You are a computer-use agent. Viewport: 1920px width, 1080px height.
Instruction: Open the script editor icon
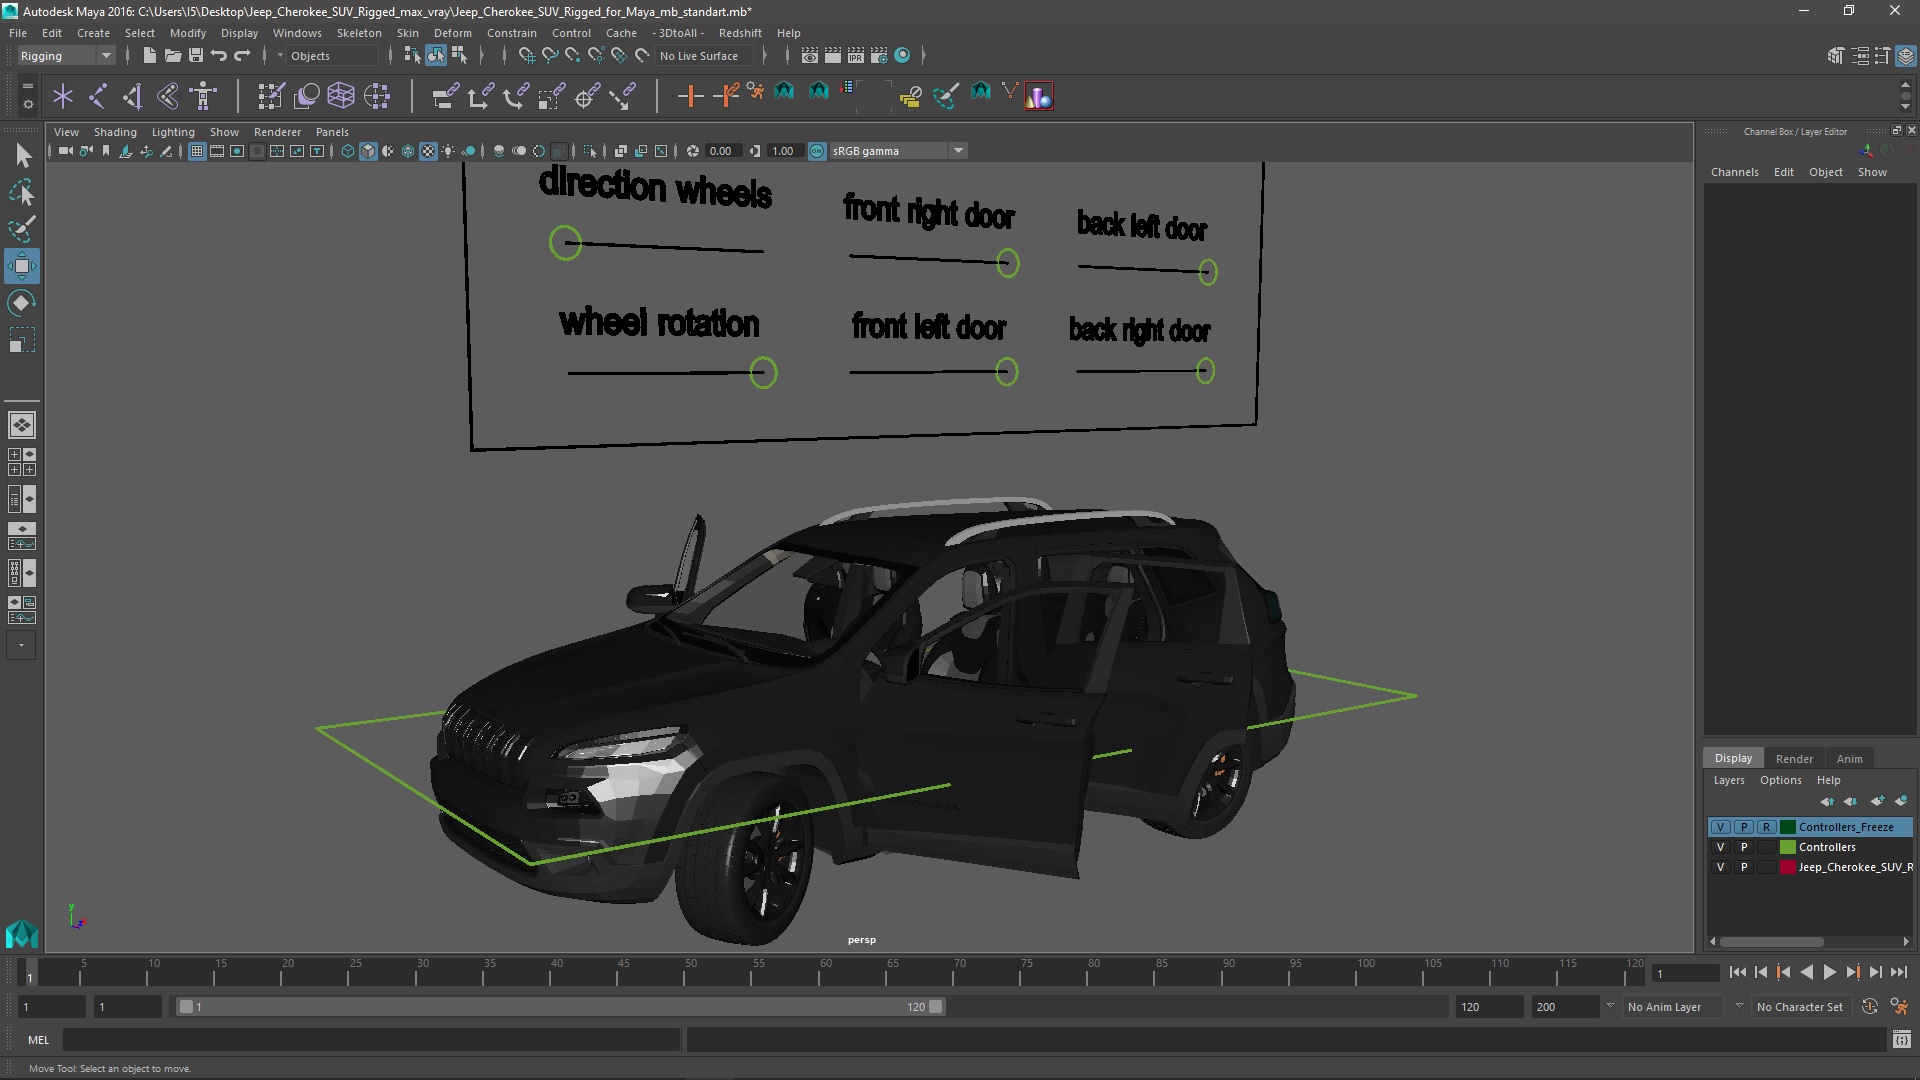pos(1902,1040)
